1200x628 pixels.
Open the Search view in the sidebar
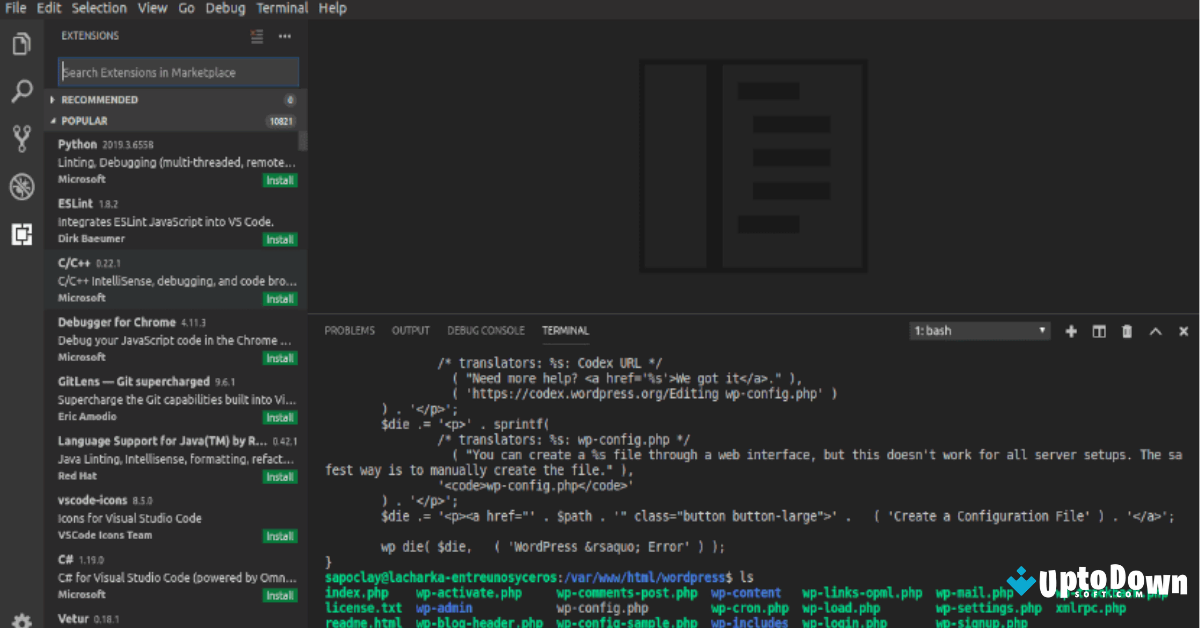(22, 90)
